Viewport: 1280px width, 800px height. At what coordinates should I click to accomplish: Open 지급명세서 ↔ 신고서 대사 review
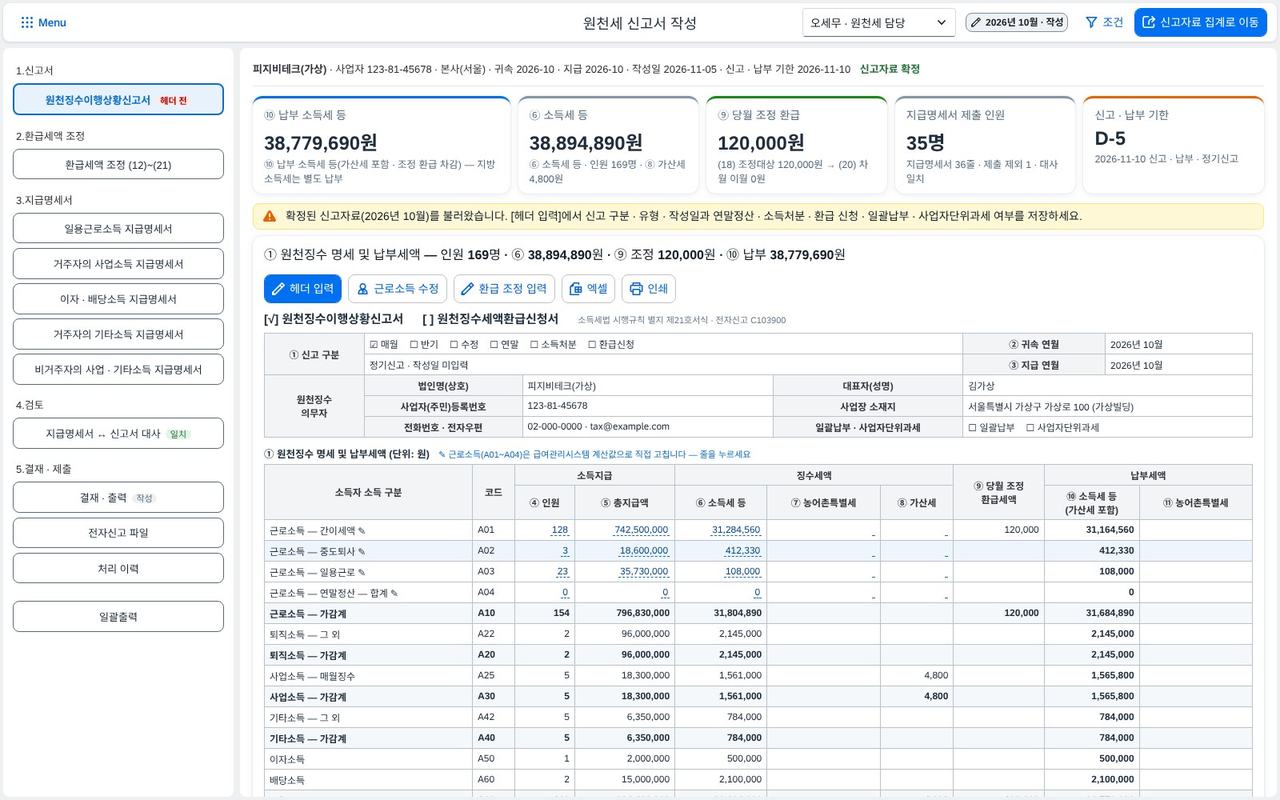pyautogui.click(x=118, y=433)
